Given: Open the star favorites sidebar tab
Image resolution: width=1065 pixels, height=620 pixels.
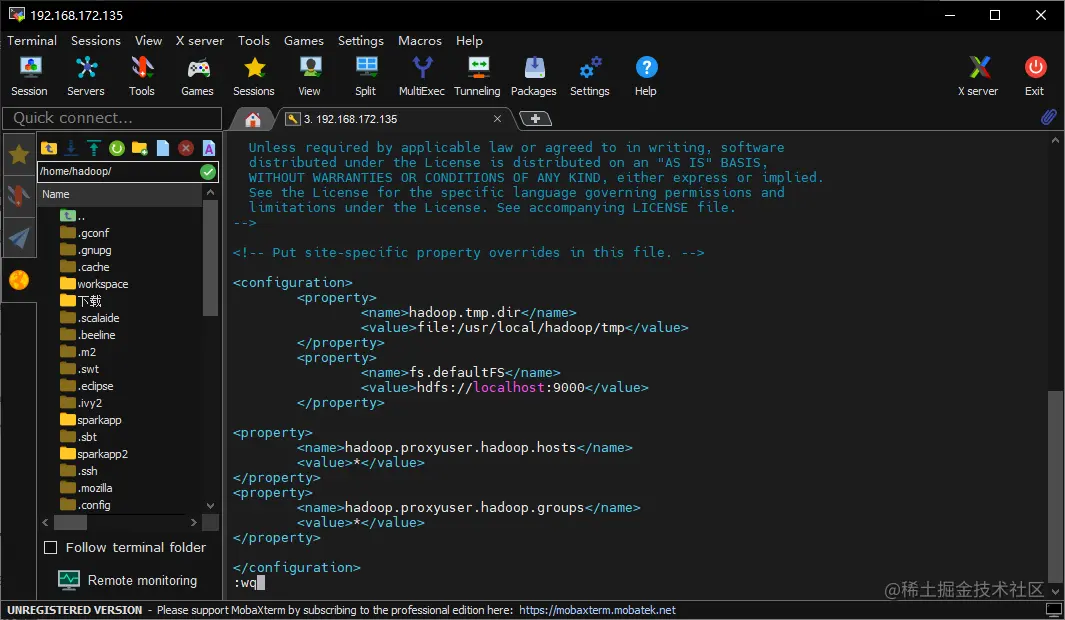Looking at the screenshot, I should (x=19, y=155).
